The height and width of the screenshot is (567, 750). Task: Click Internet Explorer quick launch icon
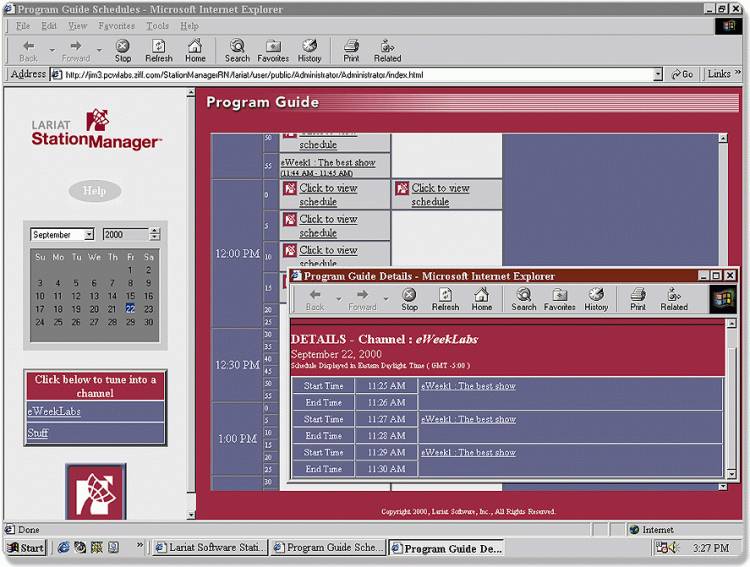(63, 547)
